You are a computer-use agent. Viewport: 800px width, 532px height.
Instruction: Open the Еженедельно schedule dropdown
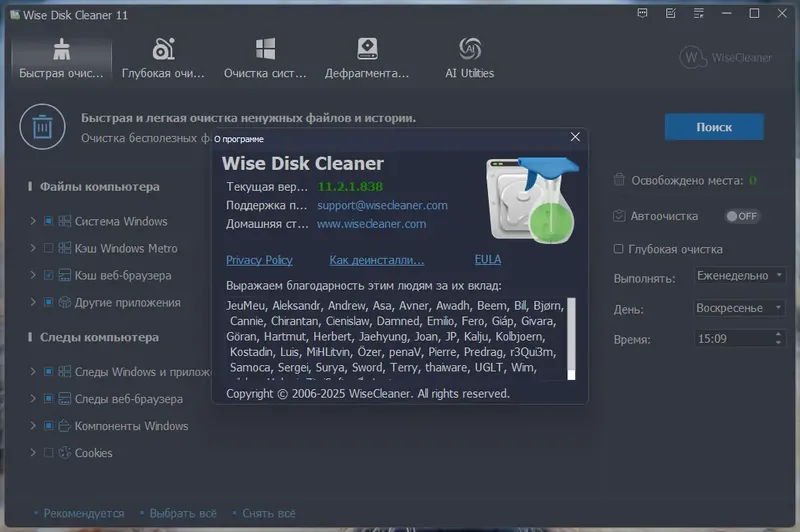coord(740,275)
